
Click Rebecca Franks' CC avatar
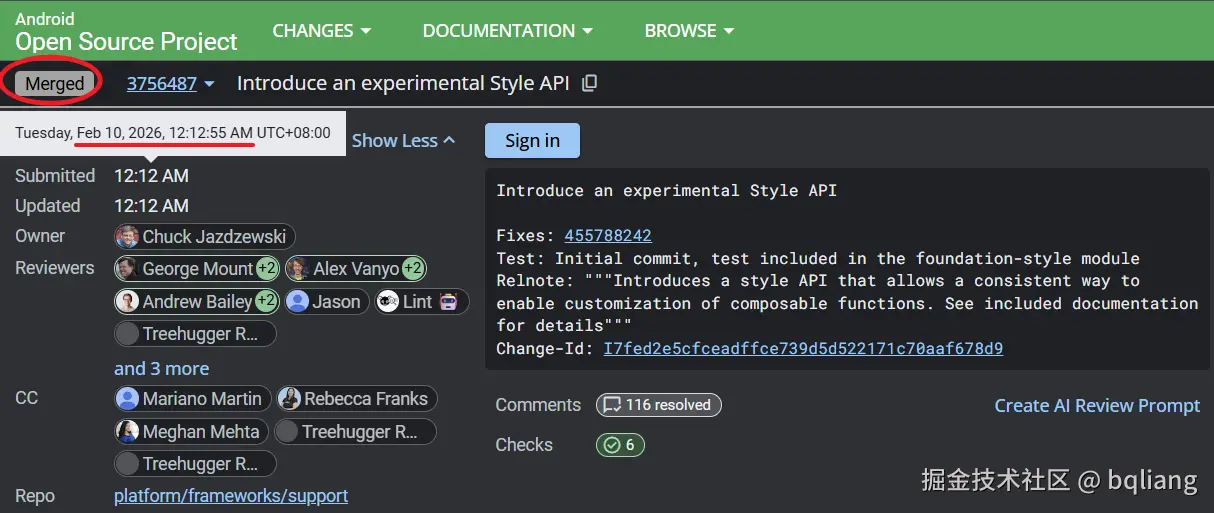click(x=290, y=399)
